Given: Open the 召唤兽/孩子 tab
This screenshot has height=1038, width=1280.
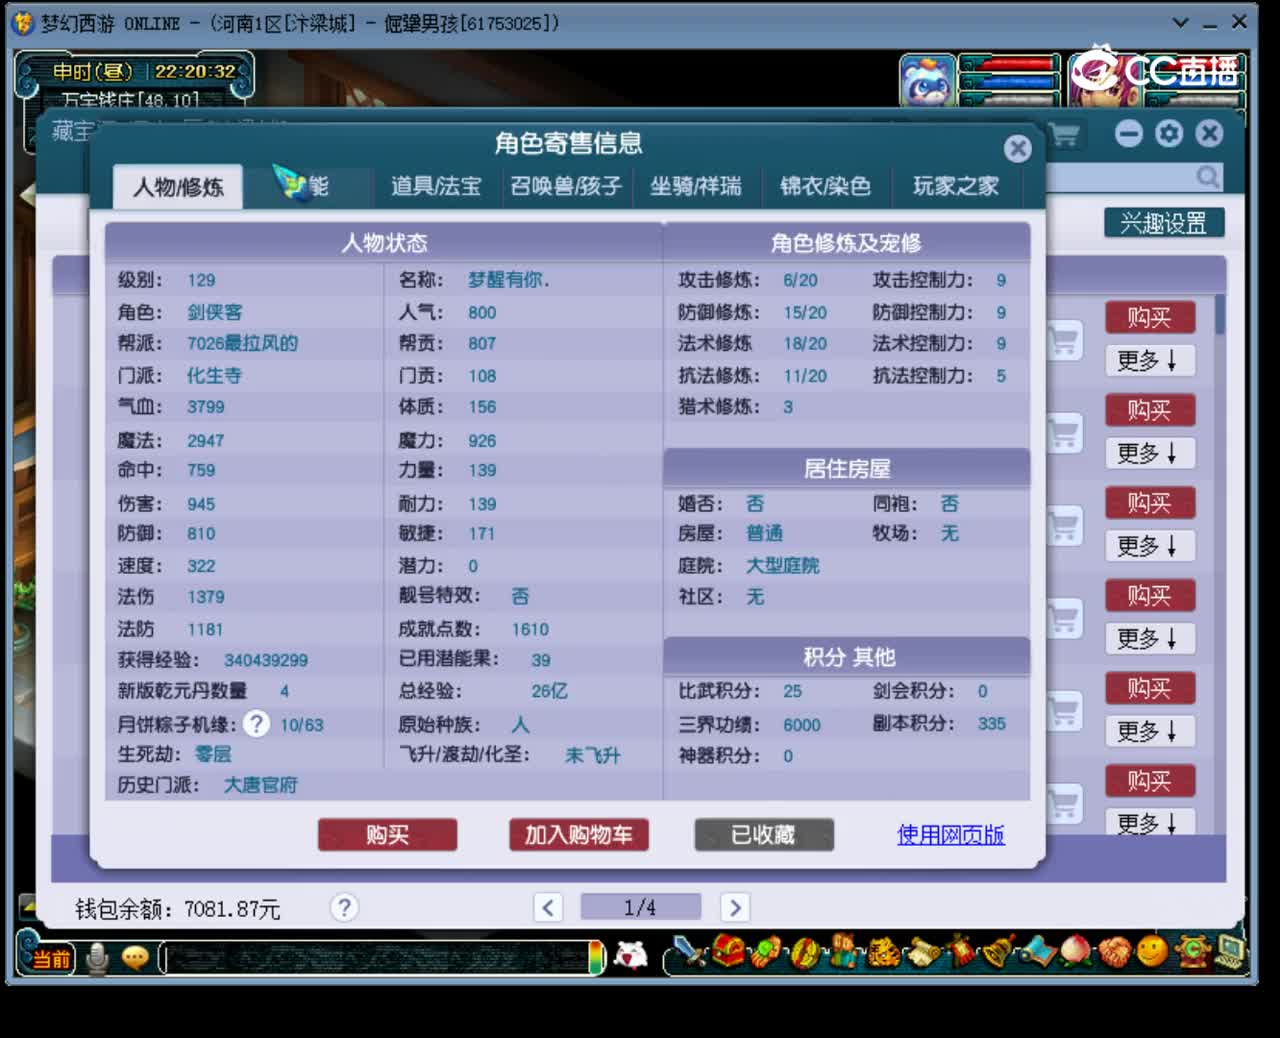Looking at the screenshot, I should coord(566,186).
